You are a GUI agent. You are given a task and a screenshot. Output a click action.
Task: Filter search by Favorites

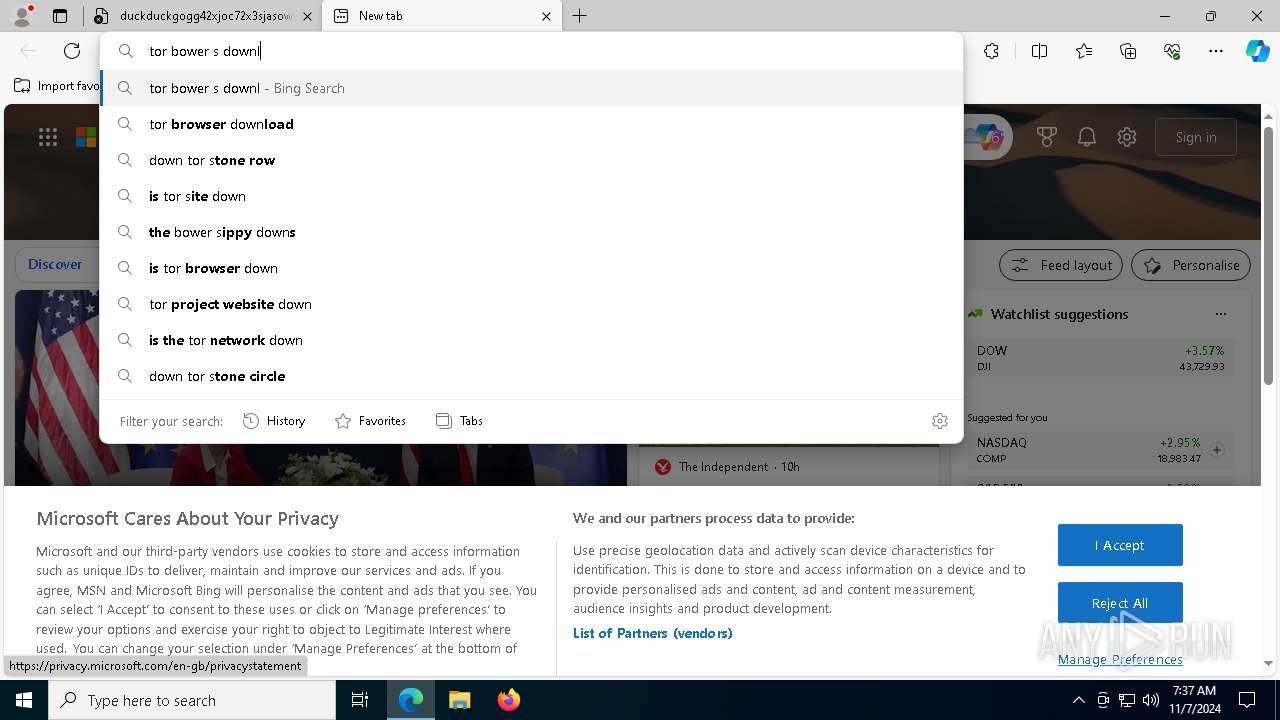[370, 421]
